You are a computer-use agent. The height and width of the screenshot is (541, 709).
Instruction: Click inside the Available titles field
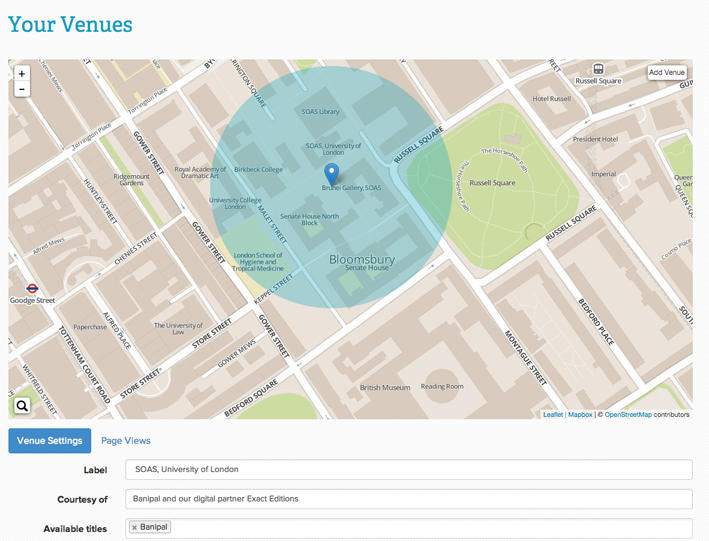tap(409, 528)
